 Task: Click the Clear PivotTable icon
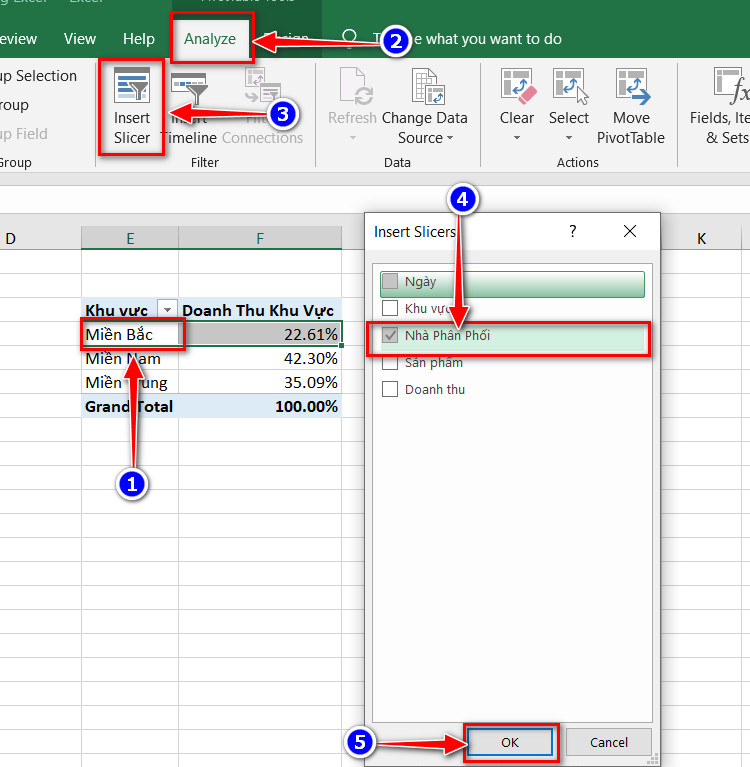pyautogui.click(x=518, y=86)
